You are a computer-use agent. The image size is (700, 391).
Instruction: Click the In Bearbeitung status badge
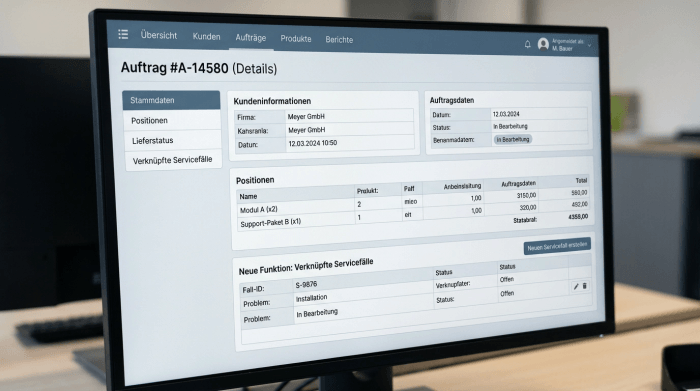click(x=512, y=139)
